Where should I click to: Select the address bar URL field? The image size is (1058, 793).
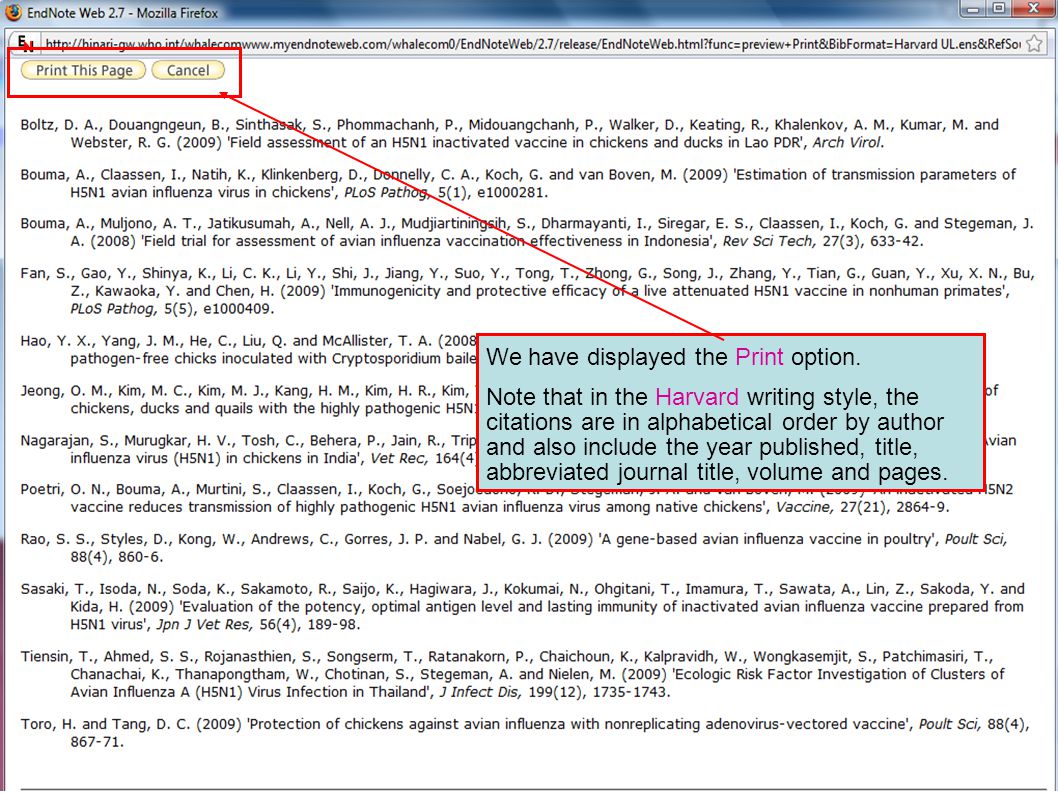pos(532,44)
